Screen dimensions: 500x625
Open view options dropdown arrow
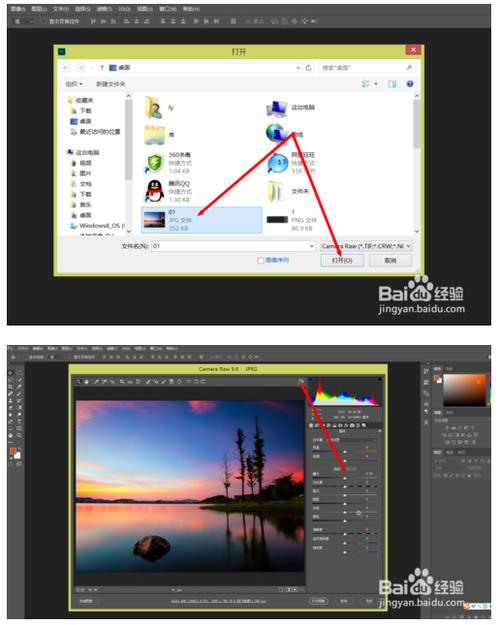[x=376, y=84]
